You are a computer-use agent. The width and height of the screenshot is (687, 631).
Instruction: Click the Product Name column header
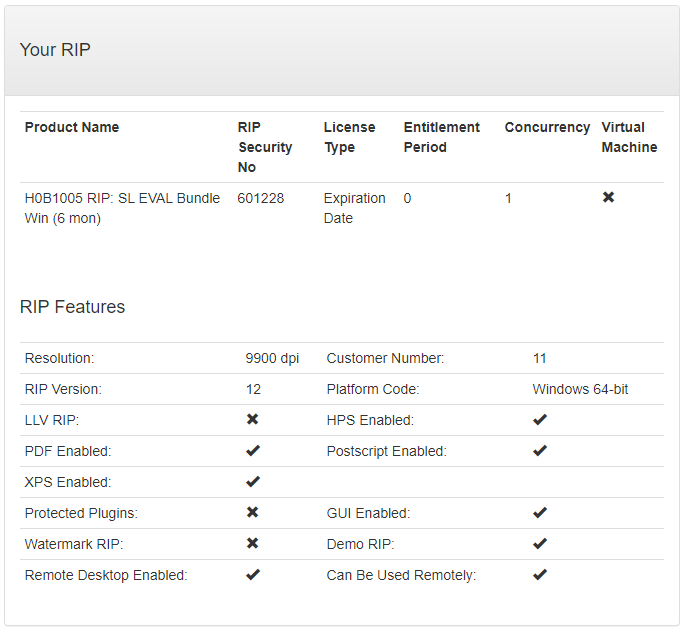pyautogui.click(x=72, y=127)
